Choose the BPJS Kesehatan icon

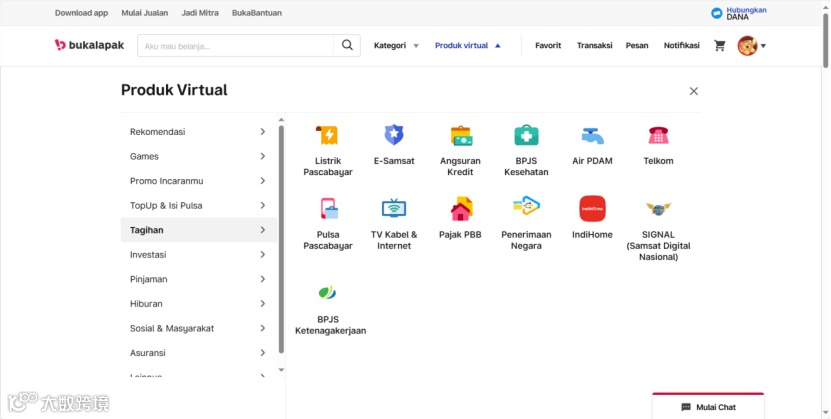coord(526,136)
